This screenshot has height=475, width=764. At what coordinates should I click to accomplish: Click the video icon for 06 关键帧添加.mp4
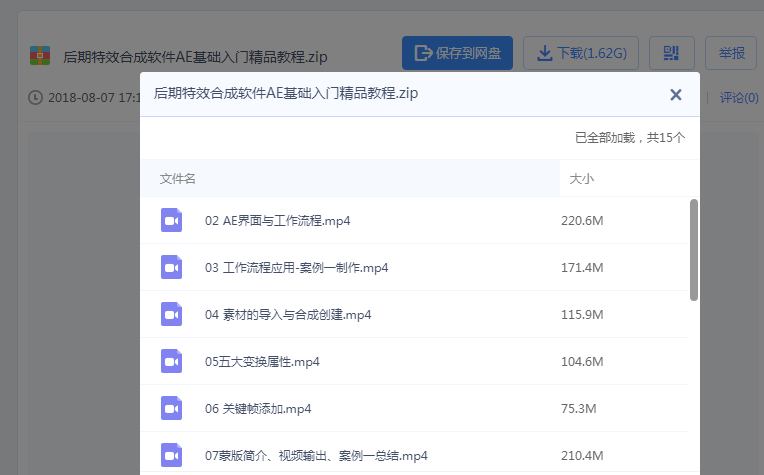pyautogui.click(x=172, y=408)
